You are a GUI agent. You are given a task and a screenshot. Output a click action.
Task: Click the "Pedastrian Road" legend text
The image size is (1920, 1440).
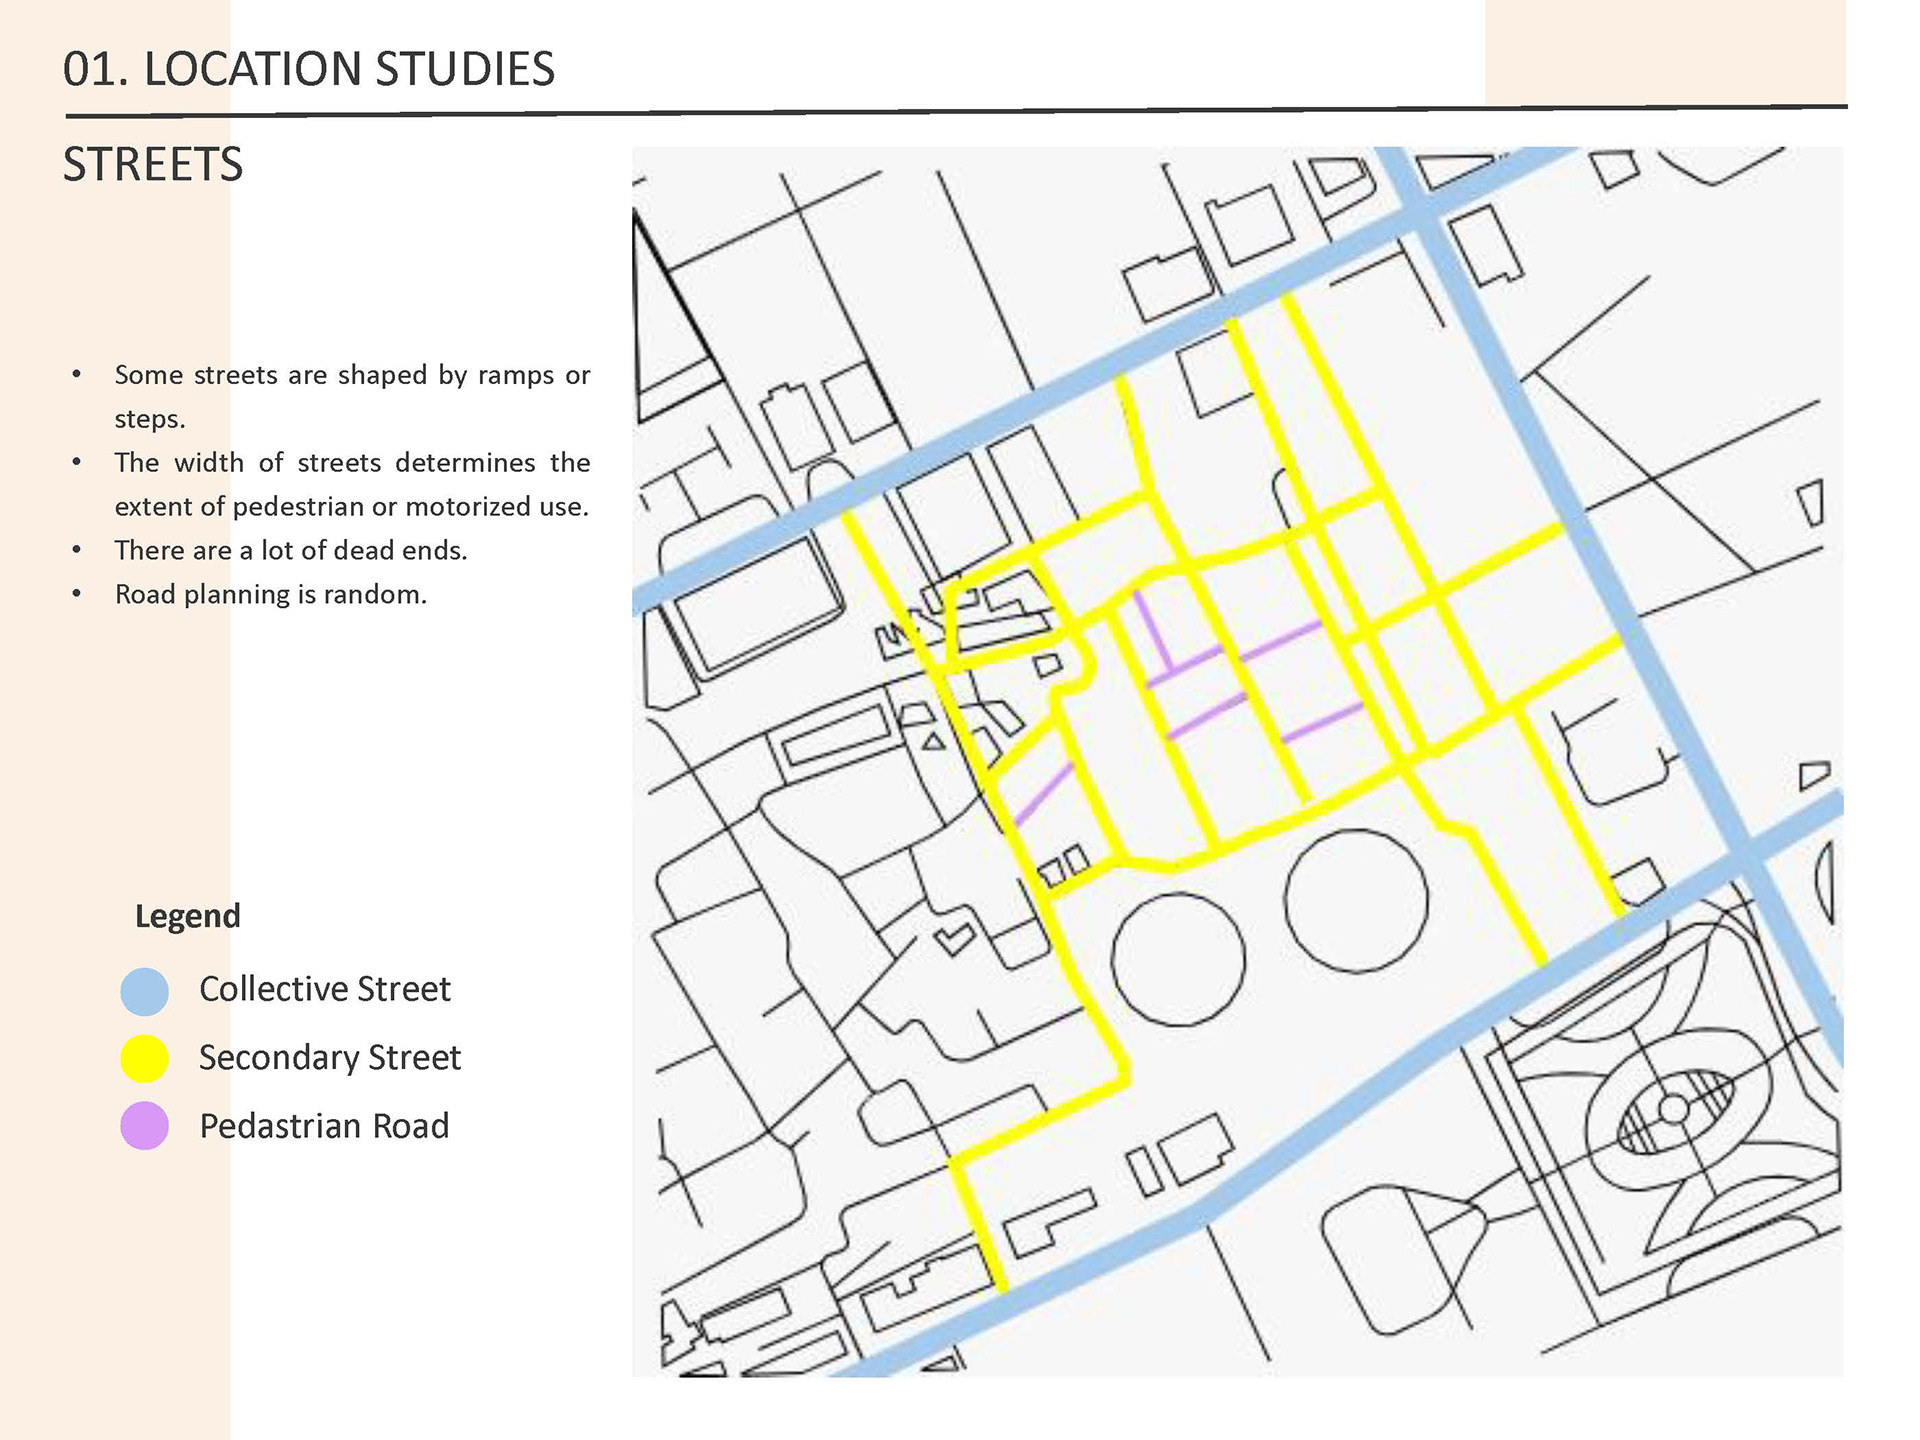coord(324,1126)
